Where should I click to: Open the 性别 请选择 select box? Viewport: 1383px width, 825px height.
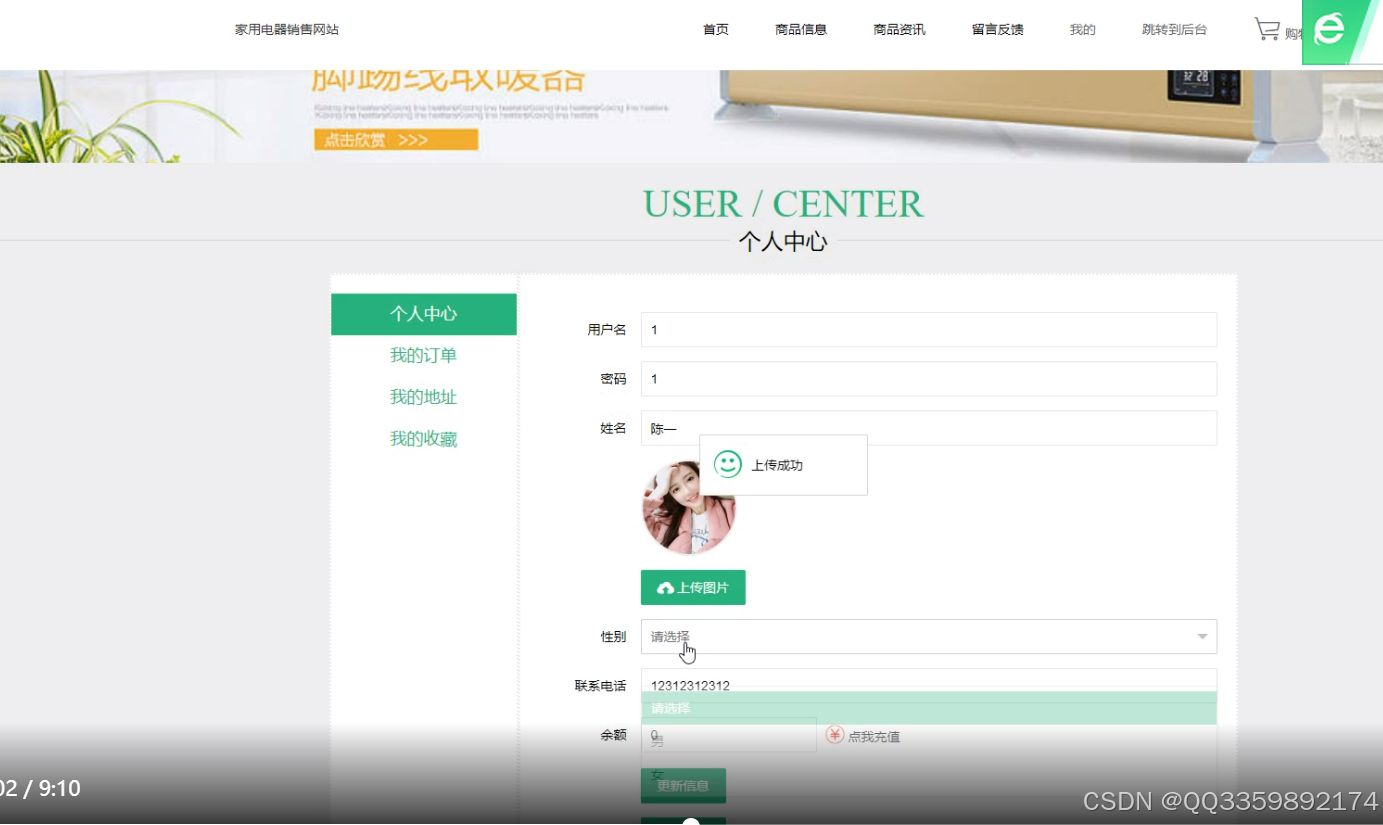tap(928, 637)
